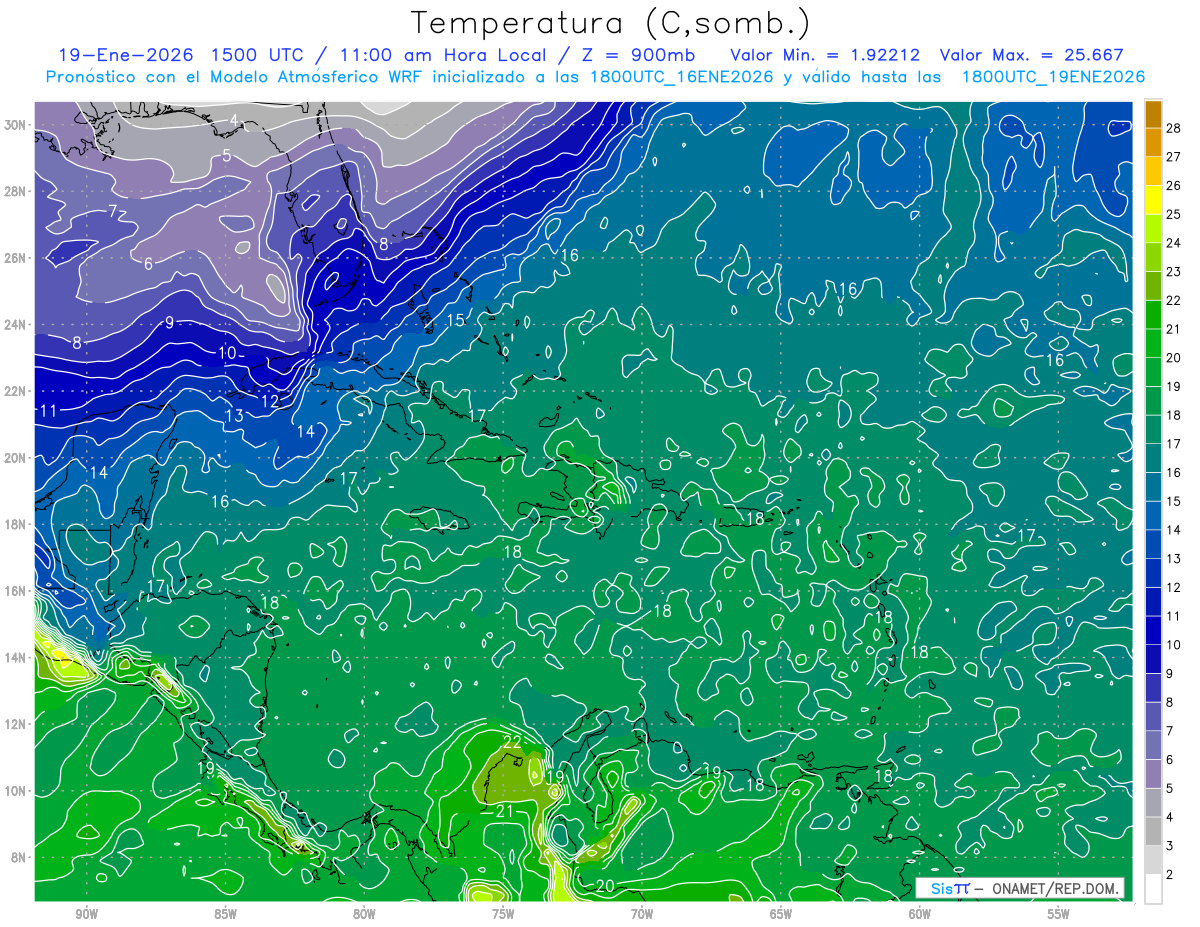The image size is (1200, 927).
Task: Select the "1800UTC_19ENE2026" valid-until timestamp
Action: 1053,77
